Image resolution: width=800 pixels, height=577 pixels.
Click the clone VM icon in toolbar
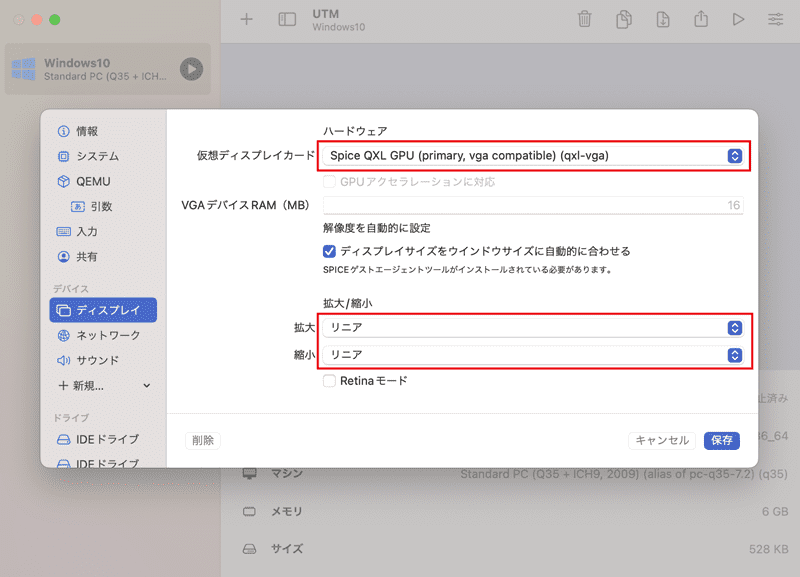pyautogui.click(x=623, y=19)
